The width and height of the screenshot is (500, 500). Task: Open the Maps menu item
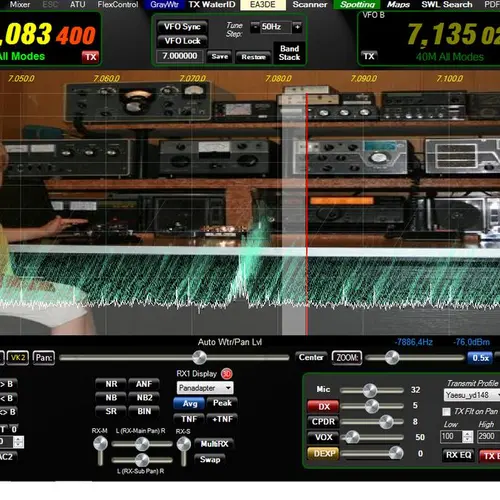[x=398, y=4]
